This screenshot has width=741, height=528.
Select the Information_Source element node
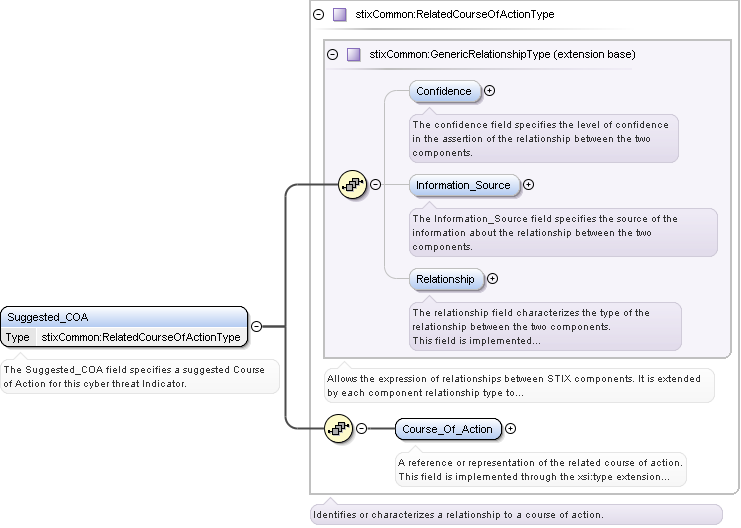463,184
